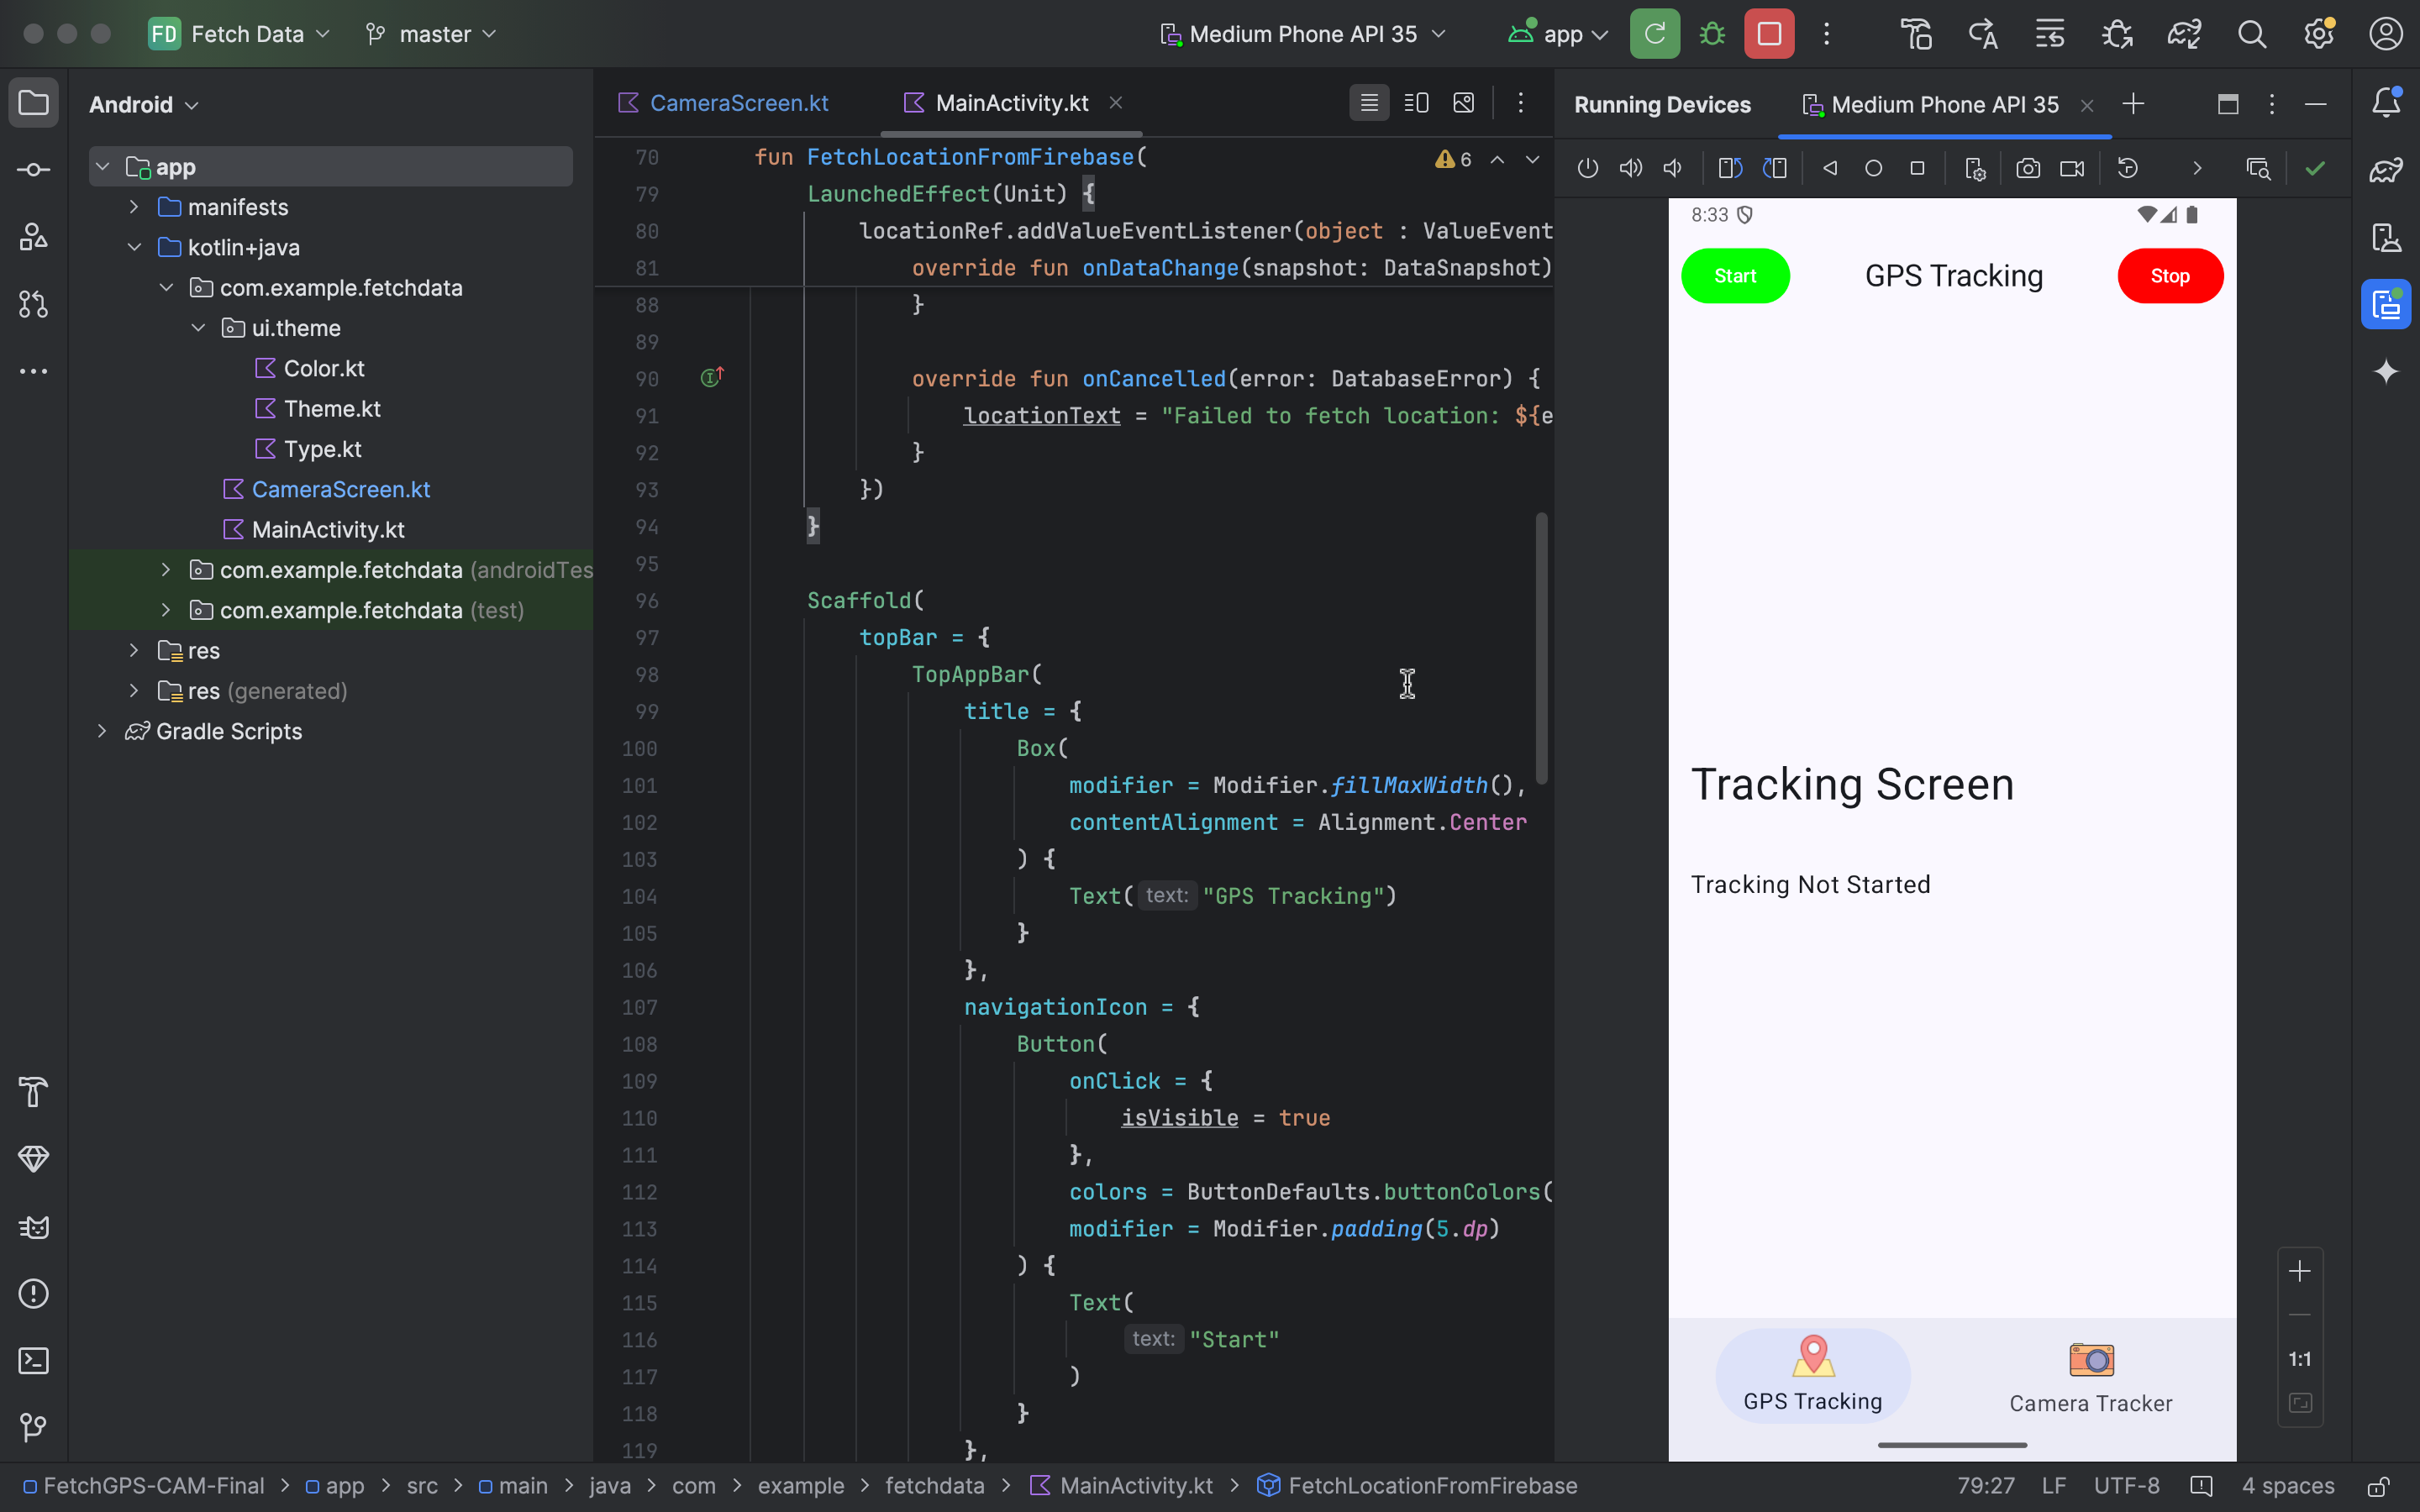Click the Debug app bug icon
2420x1512 pixels.
(x=1712, y=34)
